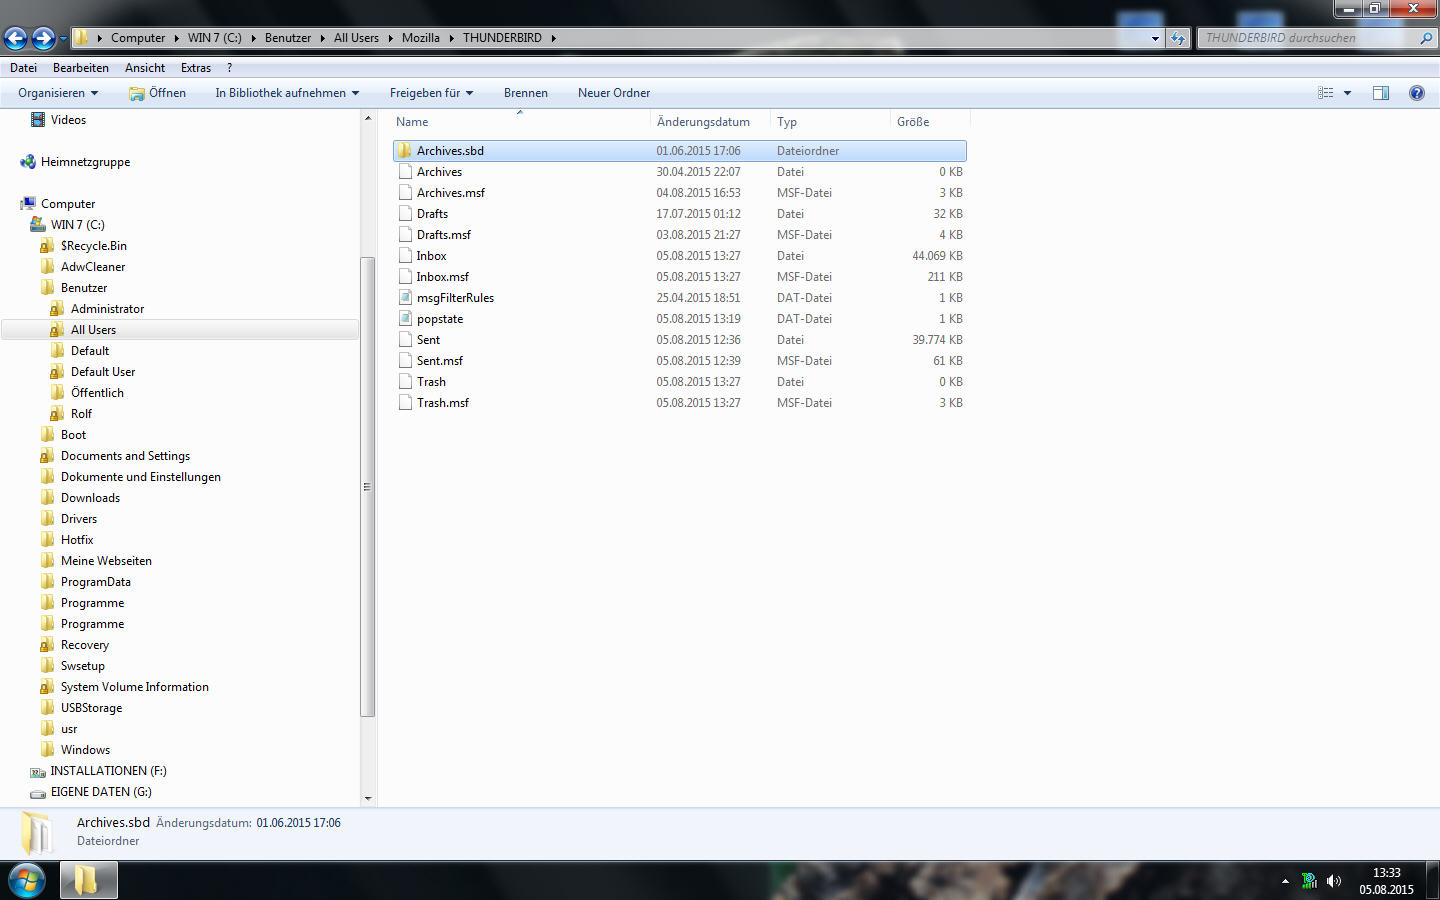Select the Downloads tree folder
The height and width of the screenshot is (900, 1440).
pos(90,498)
